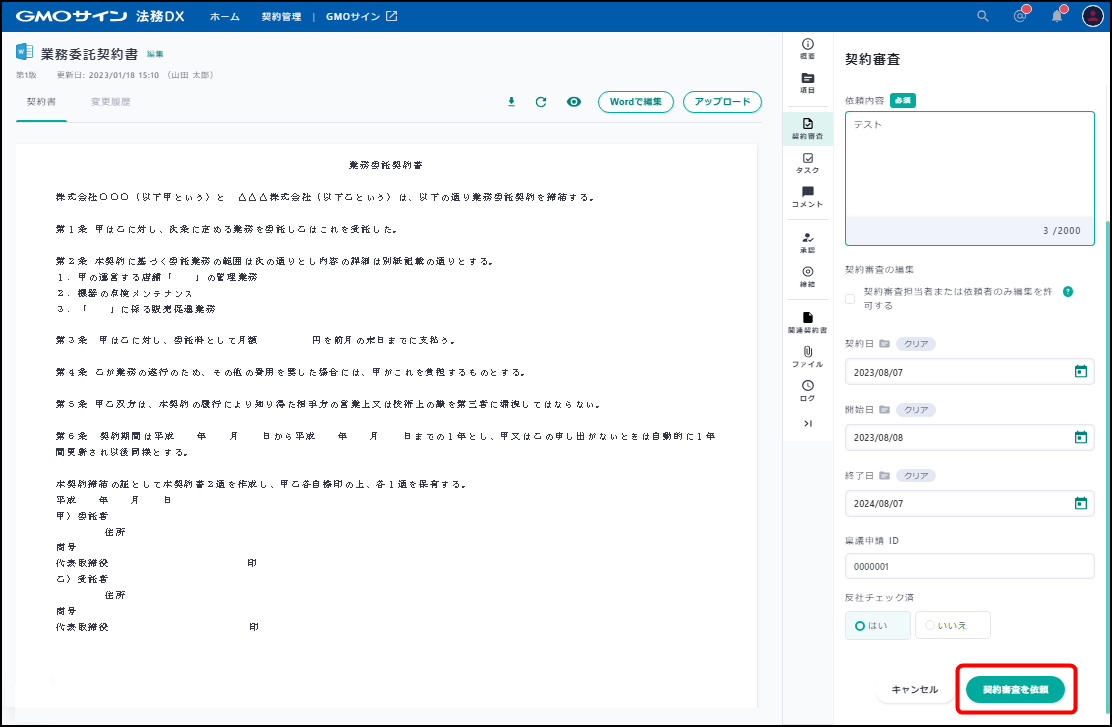The height and width of the screenshot is (727, 1112).
Task: Click the 稟議申請 ID input field
Action: coord(969,566)
